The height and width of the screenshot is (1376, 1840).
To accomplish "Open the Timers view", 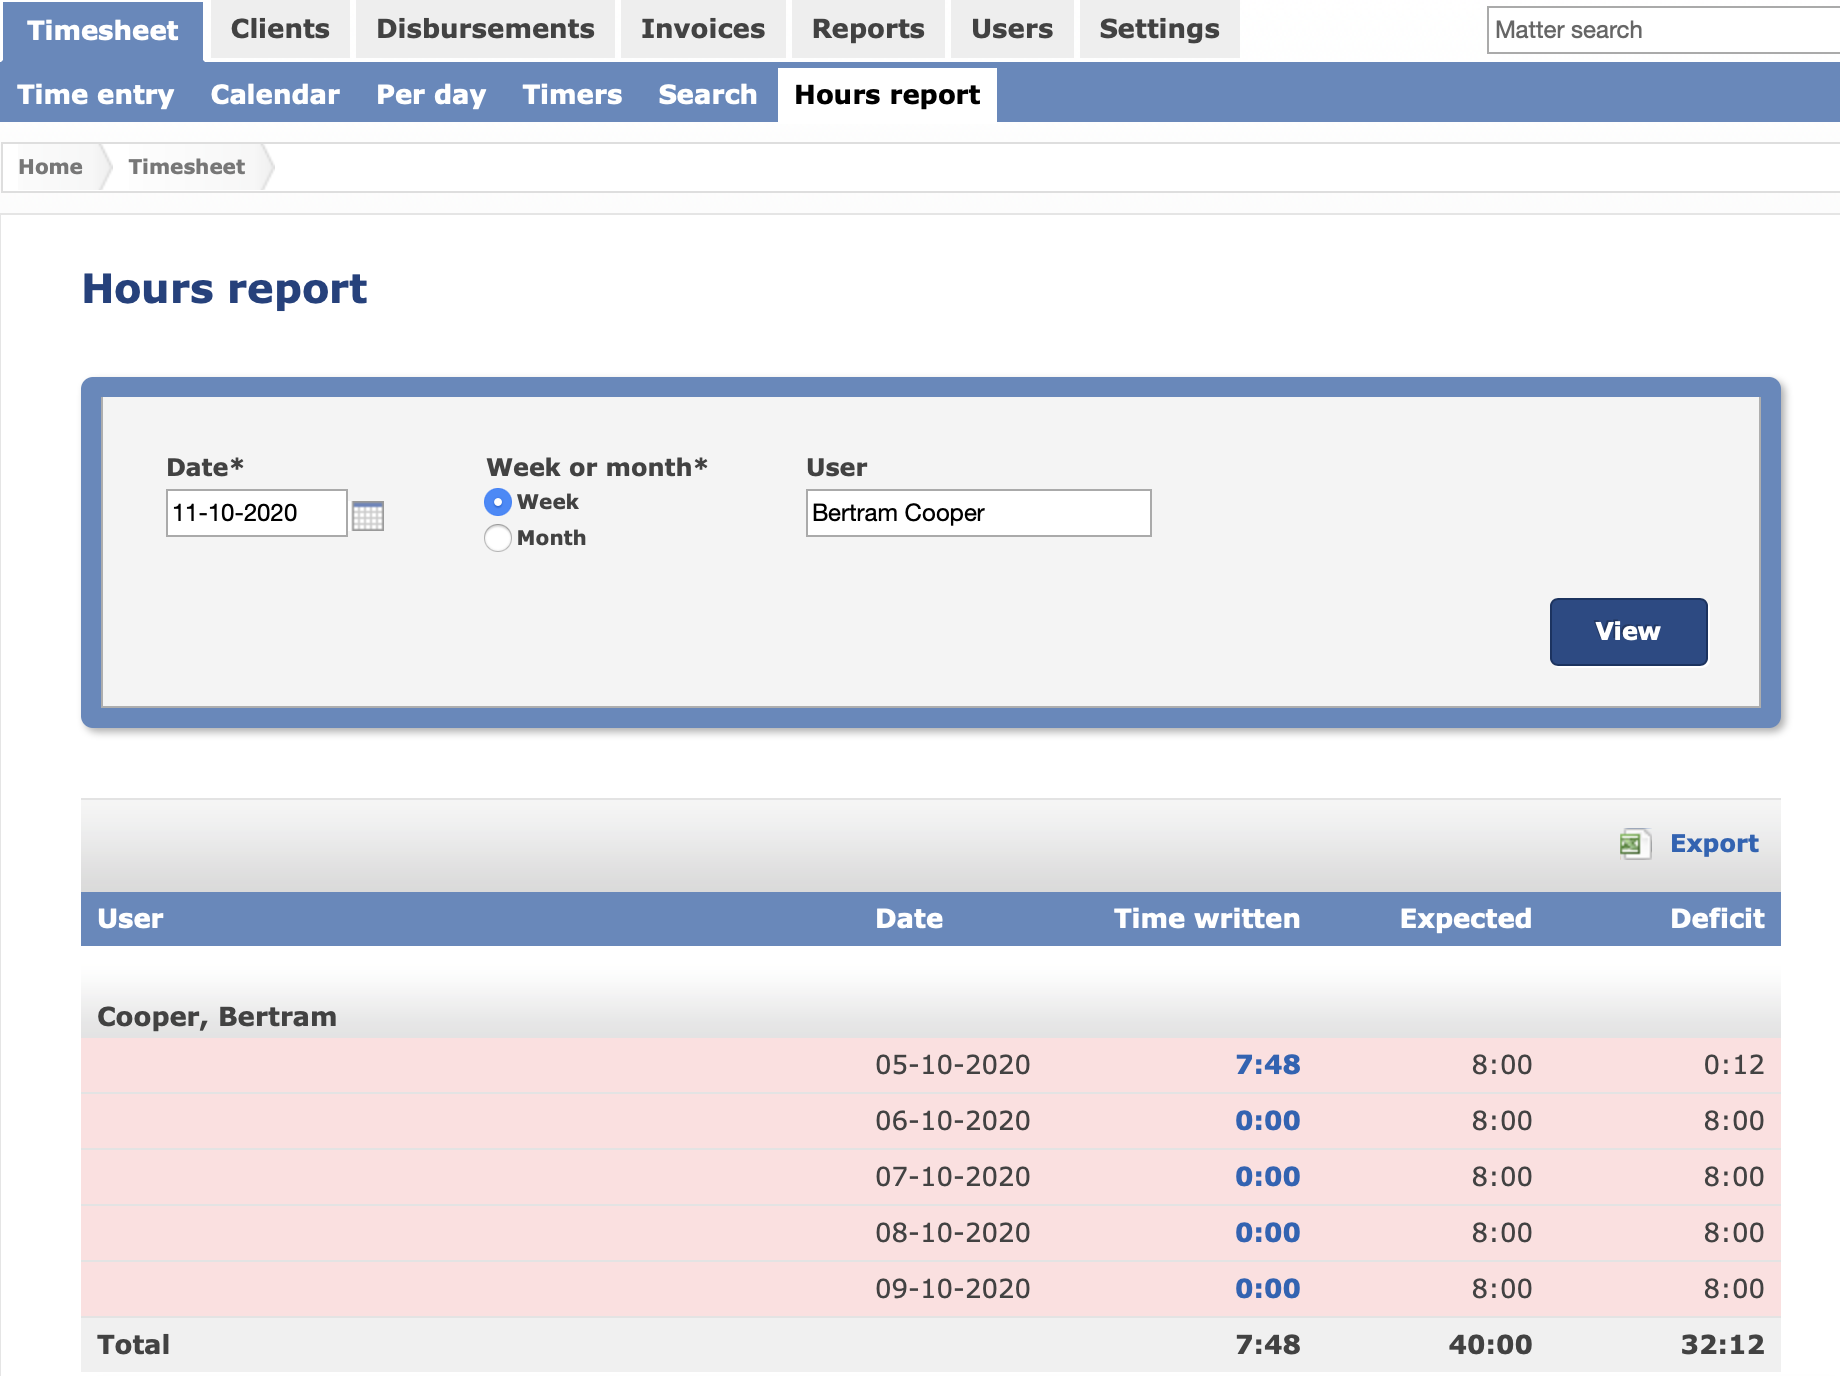I will [x=570, y=94].
